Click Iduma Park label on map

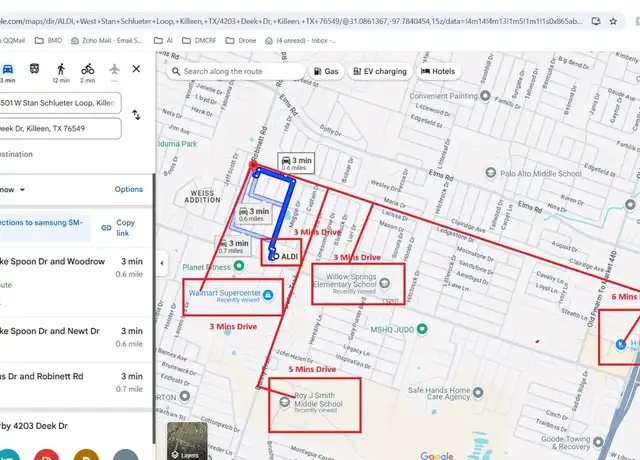coord(178,144)
